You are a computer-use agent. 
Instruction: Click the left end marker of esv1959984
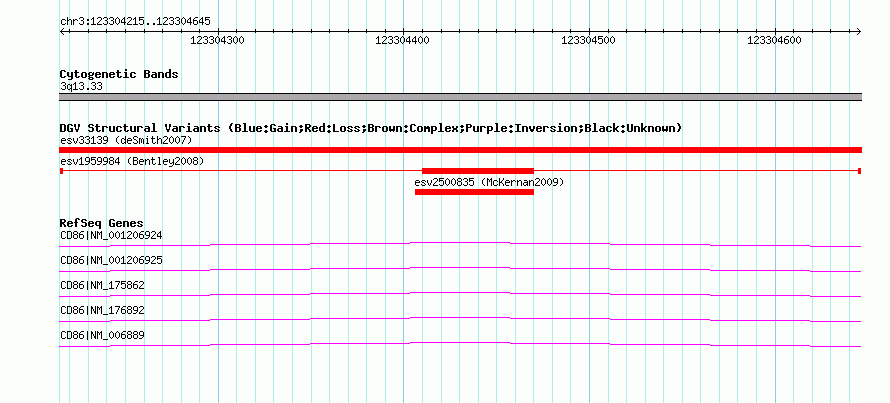pyautogui.click(x=61, y=171)
